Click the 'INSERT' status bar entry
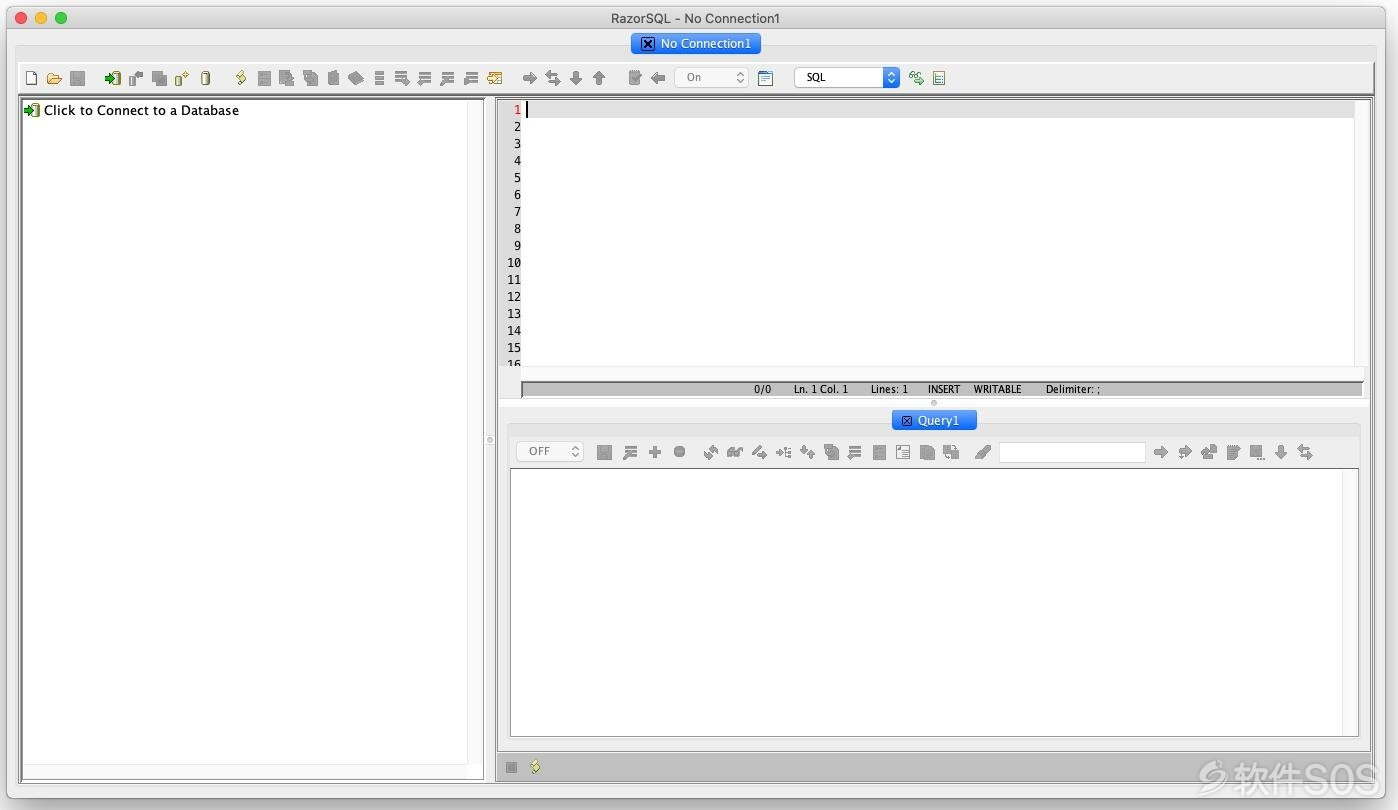The image size is (1398, 810). point(944,389)
